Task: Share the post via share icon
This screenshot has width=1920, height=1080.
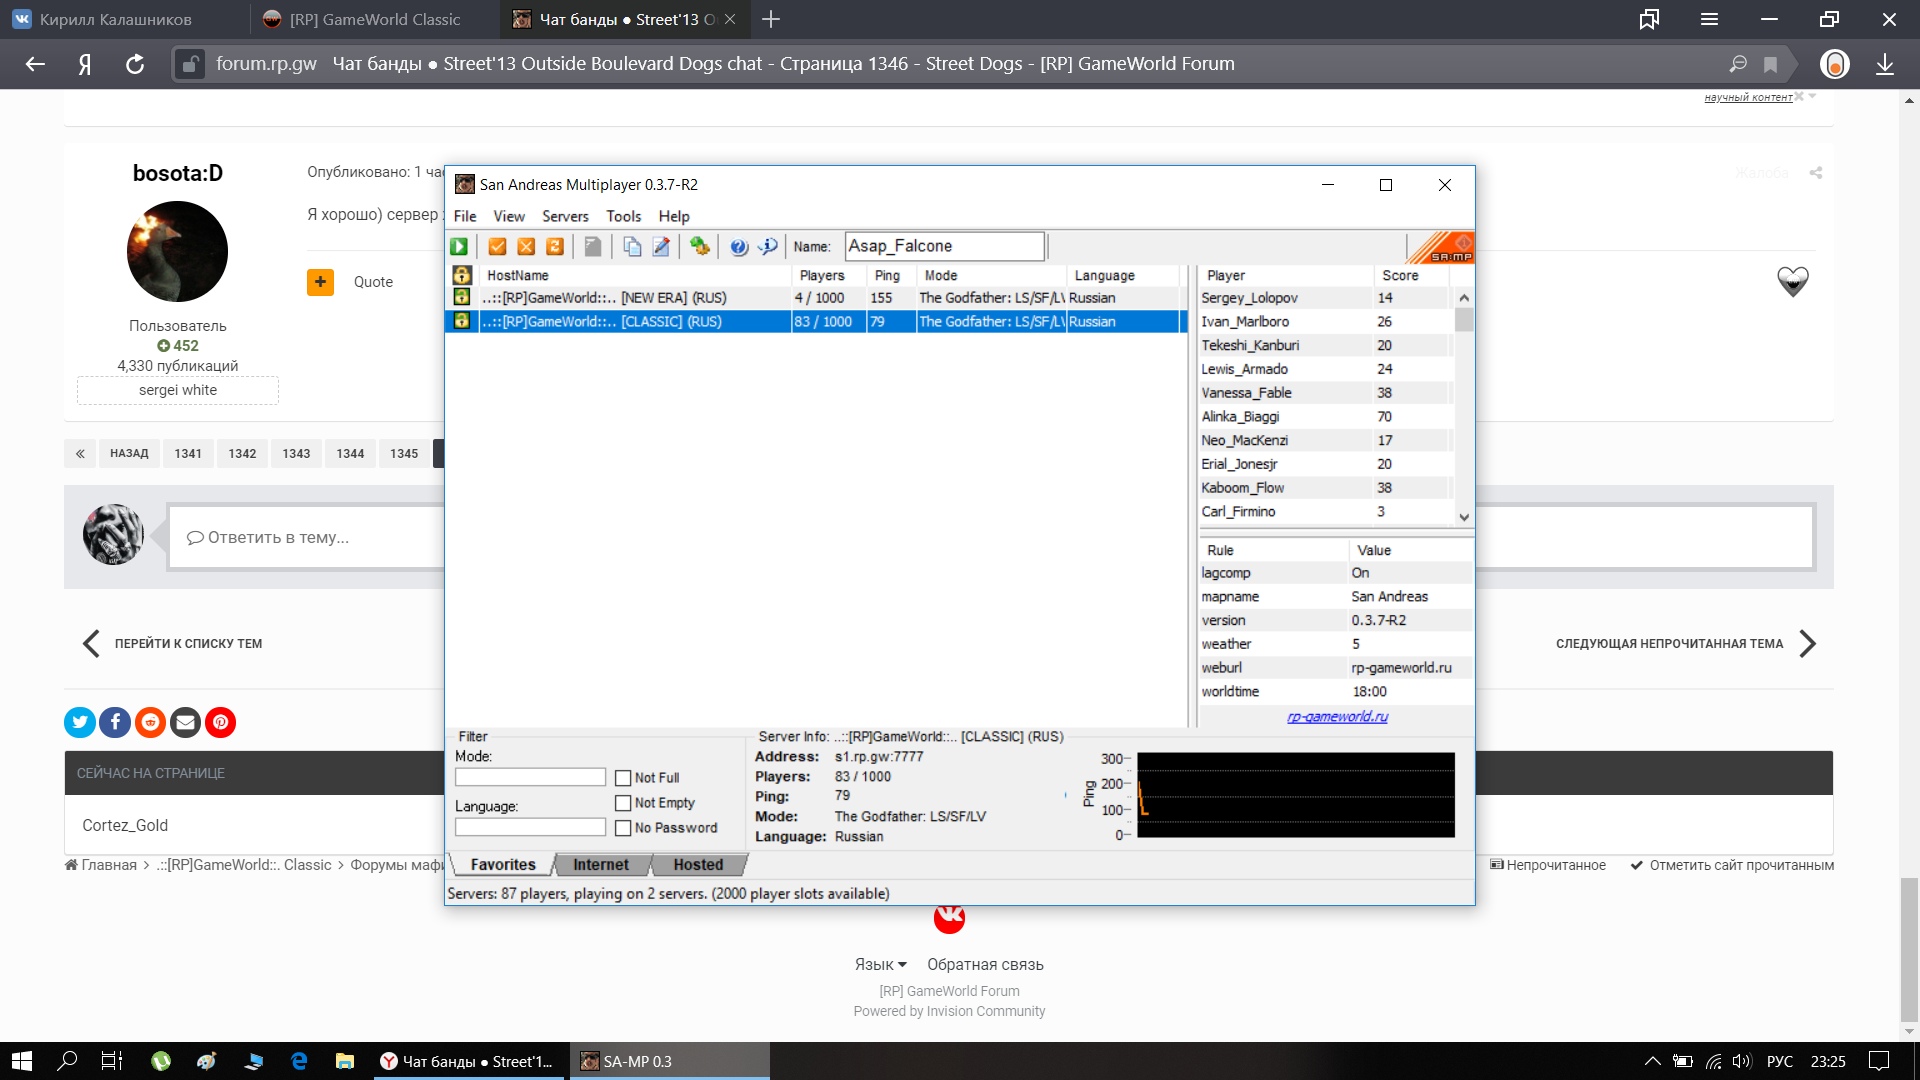Action: (1816, 173)
